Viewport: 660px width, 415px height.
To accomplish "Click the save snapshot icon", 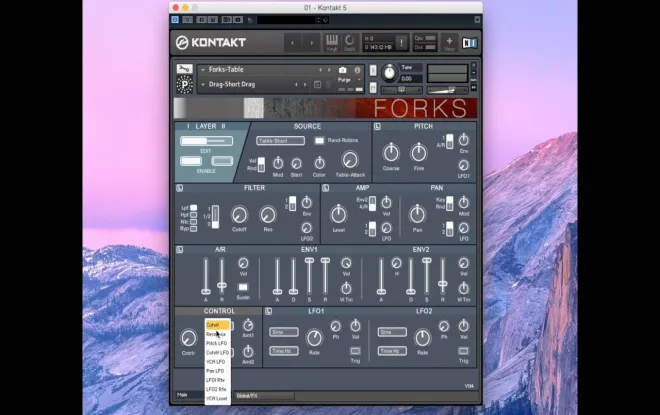I will point(317,85).
